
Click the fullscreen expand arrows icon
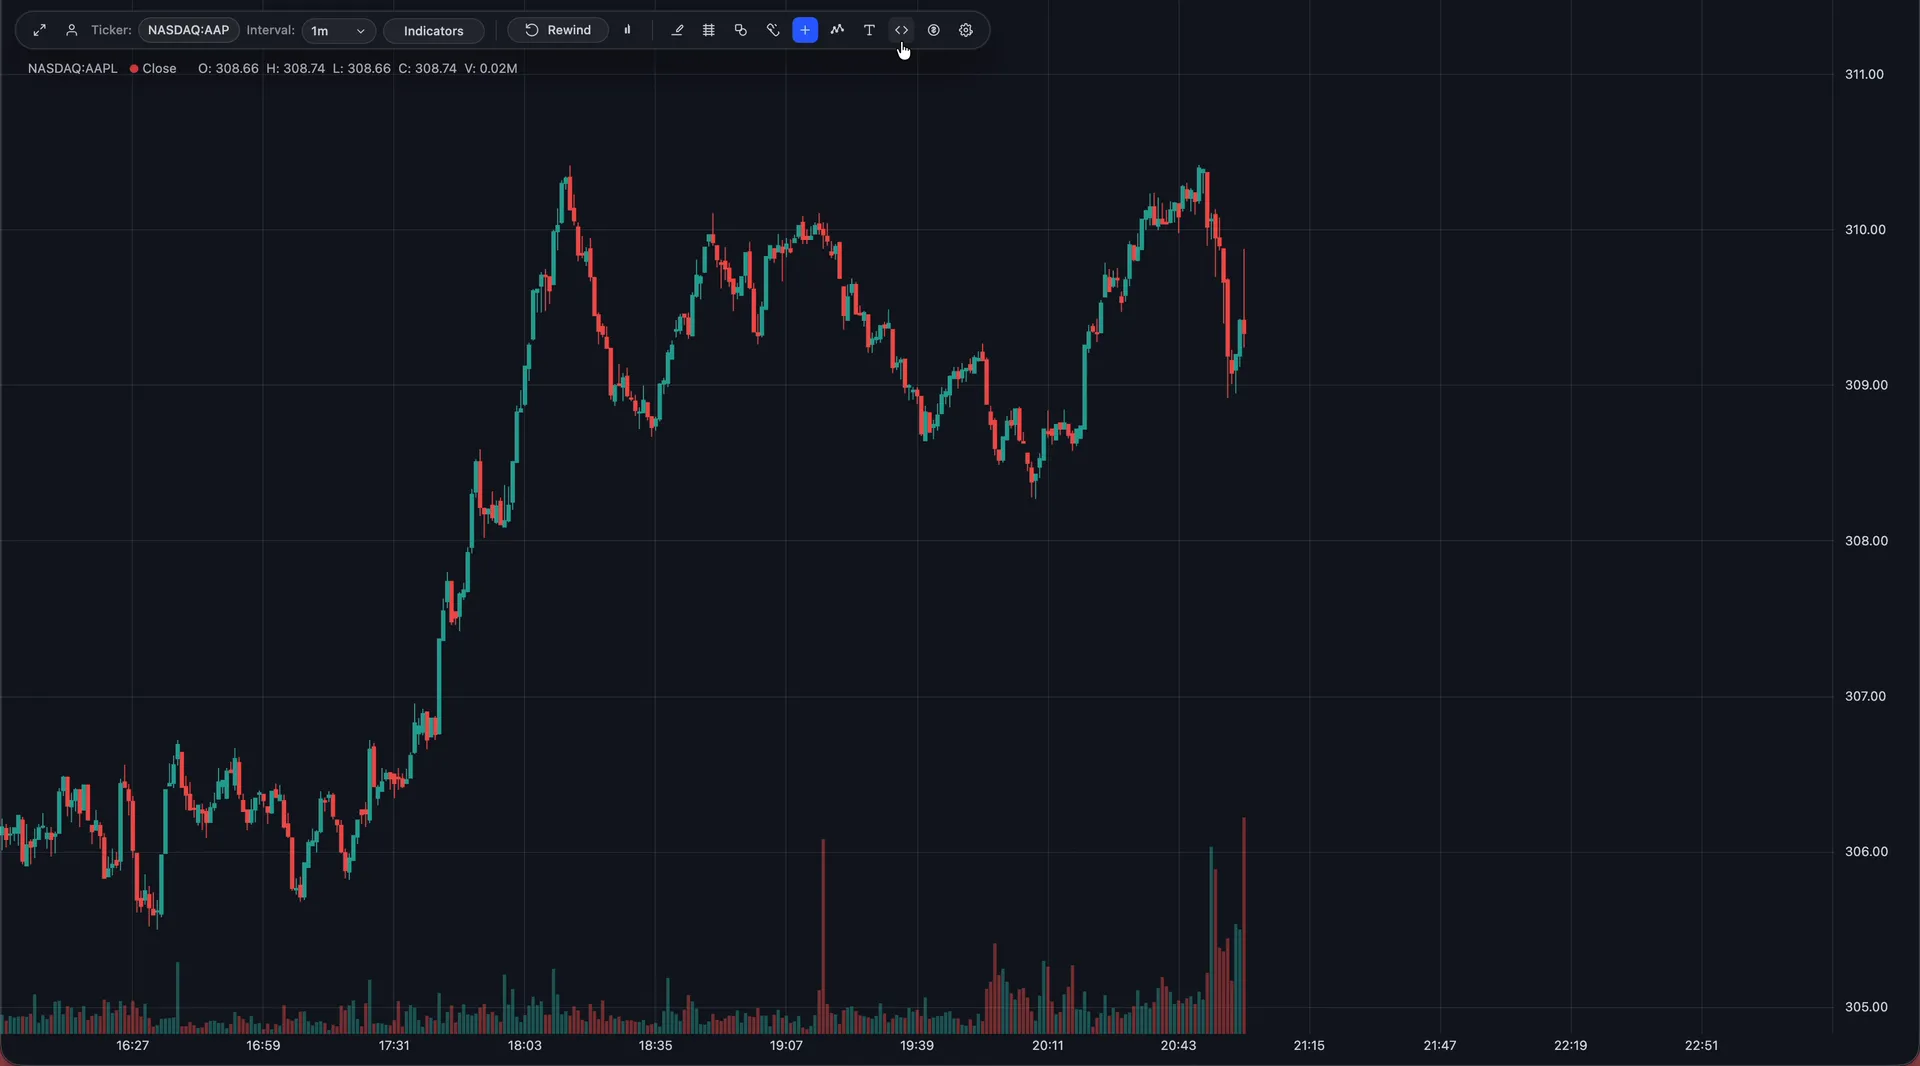(x=39, y=30)
